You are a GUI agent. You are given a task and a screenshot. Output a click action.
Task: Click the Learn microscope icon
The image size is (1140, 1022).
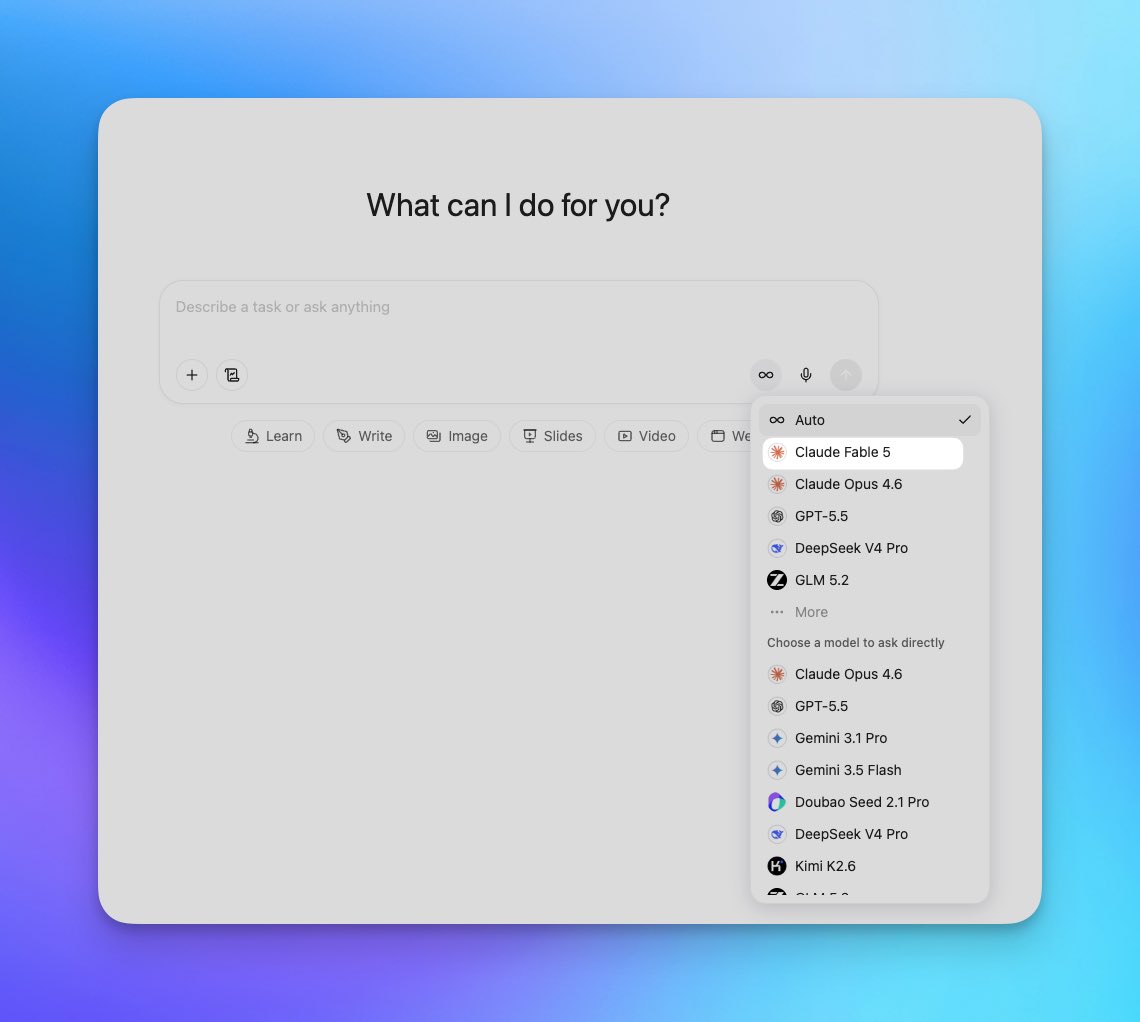pos(252,436)
